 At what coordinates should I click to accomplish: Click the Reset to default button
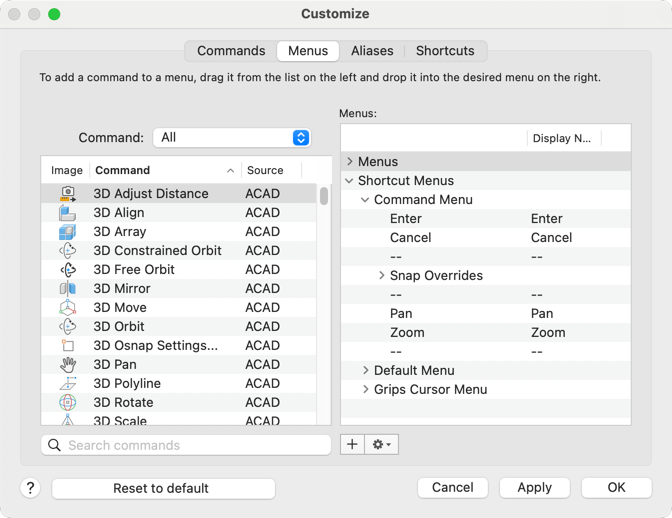(163, 488)
